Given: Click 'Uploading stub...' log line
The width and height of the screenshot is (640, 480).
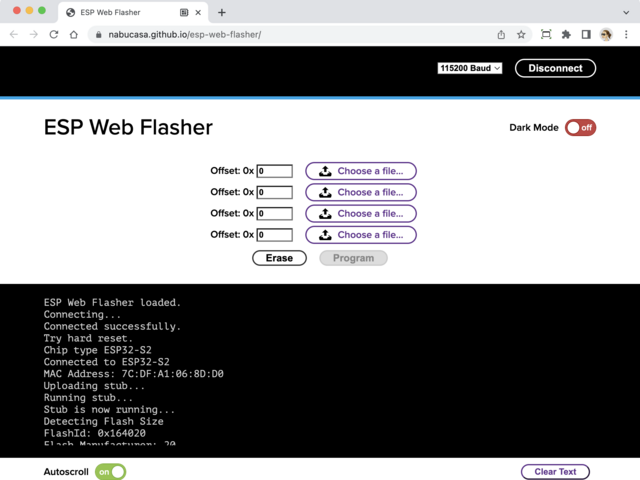Looking at the screenshot, I should [94, 386].
